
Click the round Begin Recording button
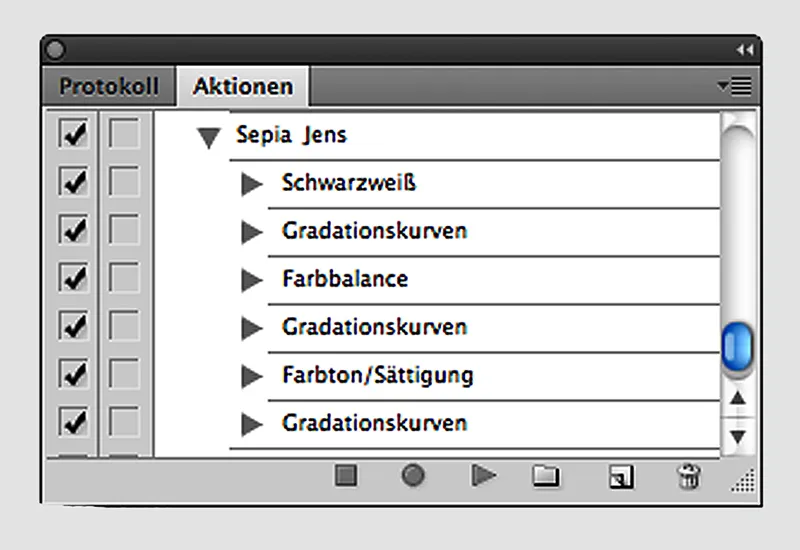tap(413, 476)
